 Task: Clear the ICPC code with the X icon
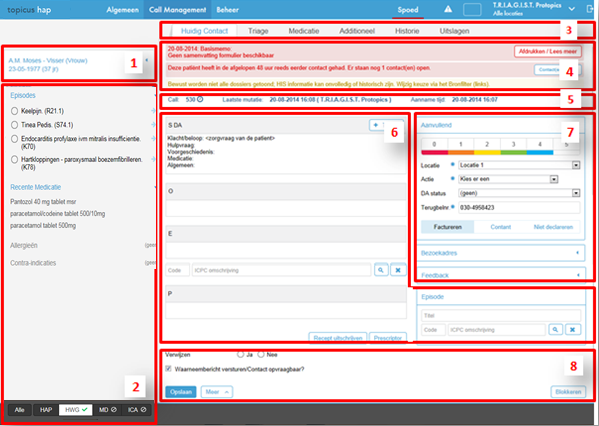[398, 270]
